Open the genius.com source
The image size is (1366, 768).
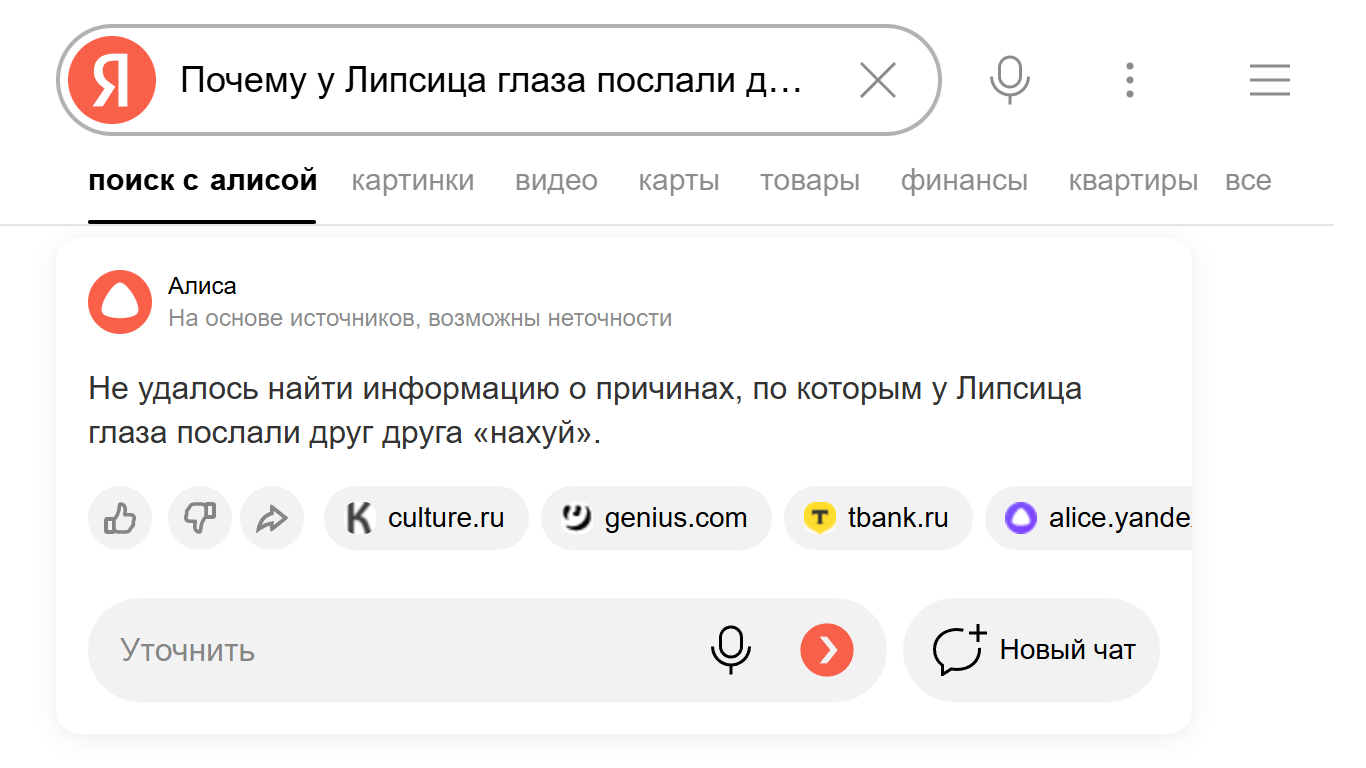(656, 518)
